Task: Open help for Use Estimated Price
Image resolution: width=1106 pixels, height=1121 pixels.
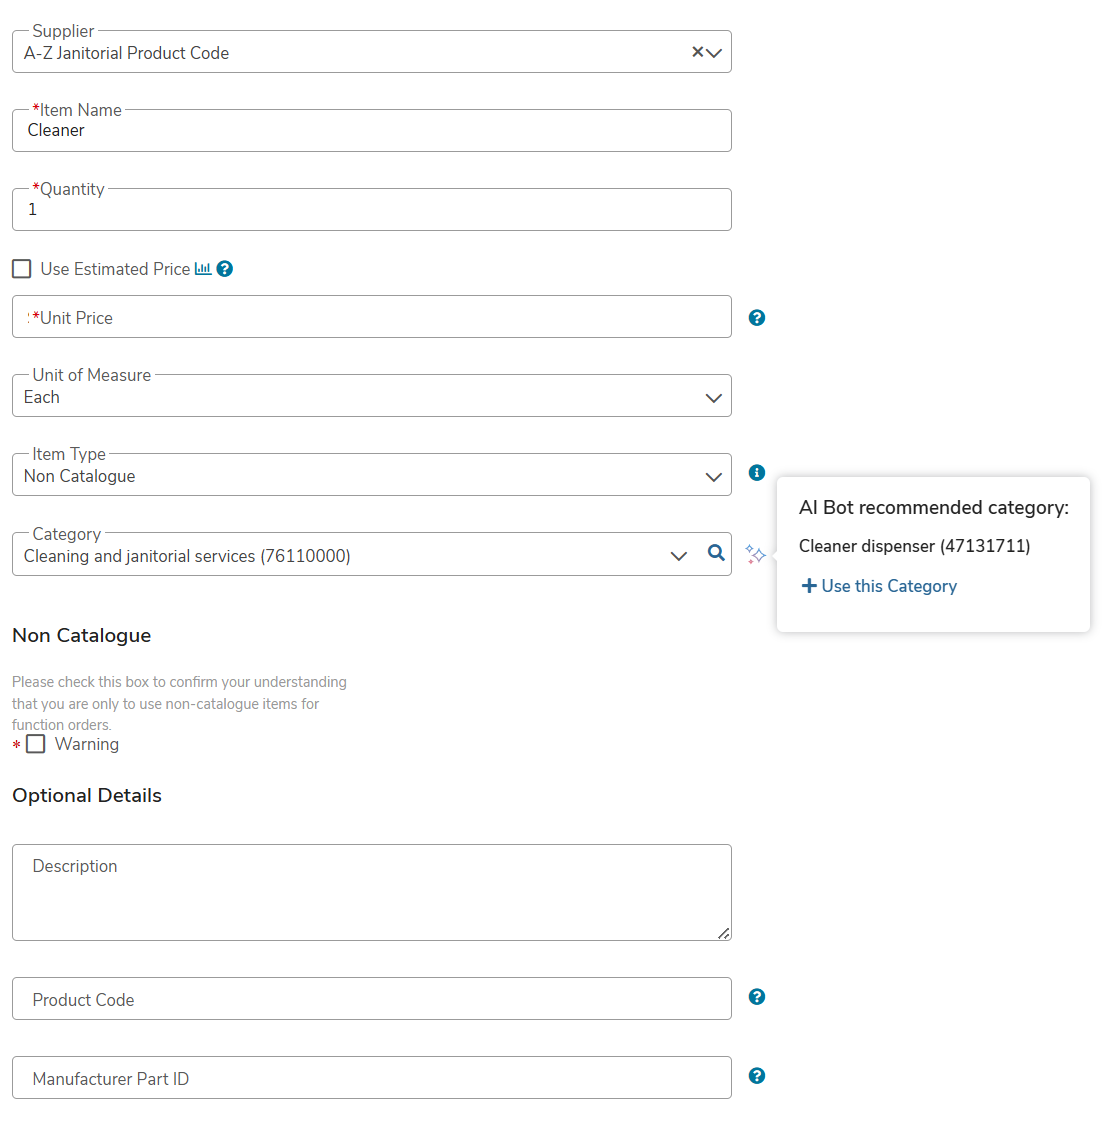Action: tap(225, 269)
